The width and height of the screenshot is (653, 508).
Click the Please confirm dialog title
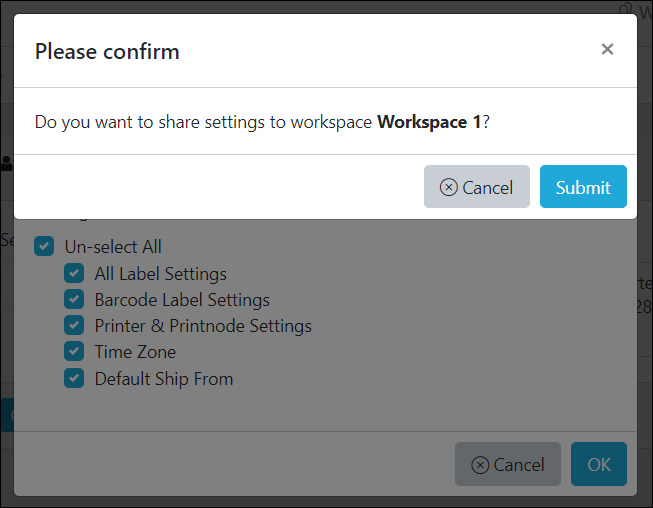(x=107, y=52)
